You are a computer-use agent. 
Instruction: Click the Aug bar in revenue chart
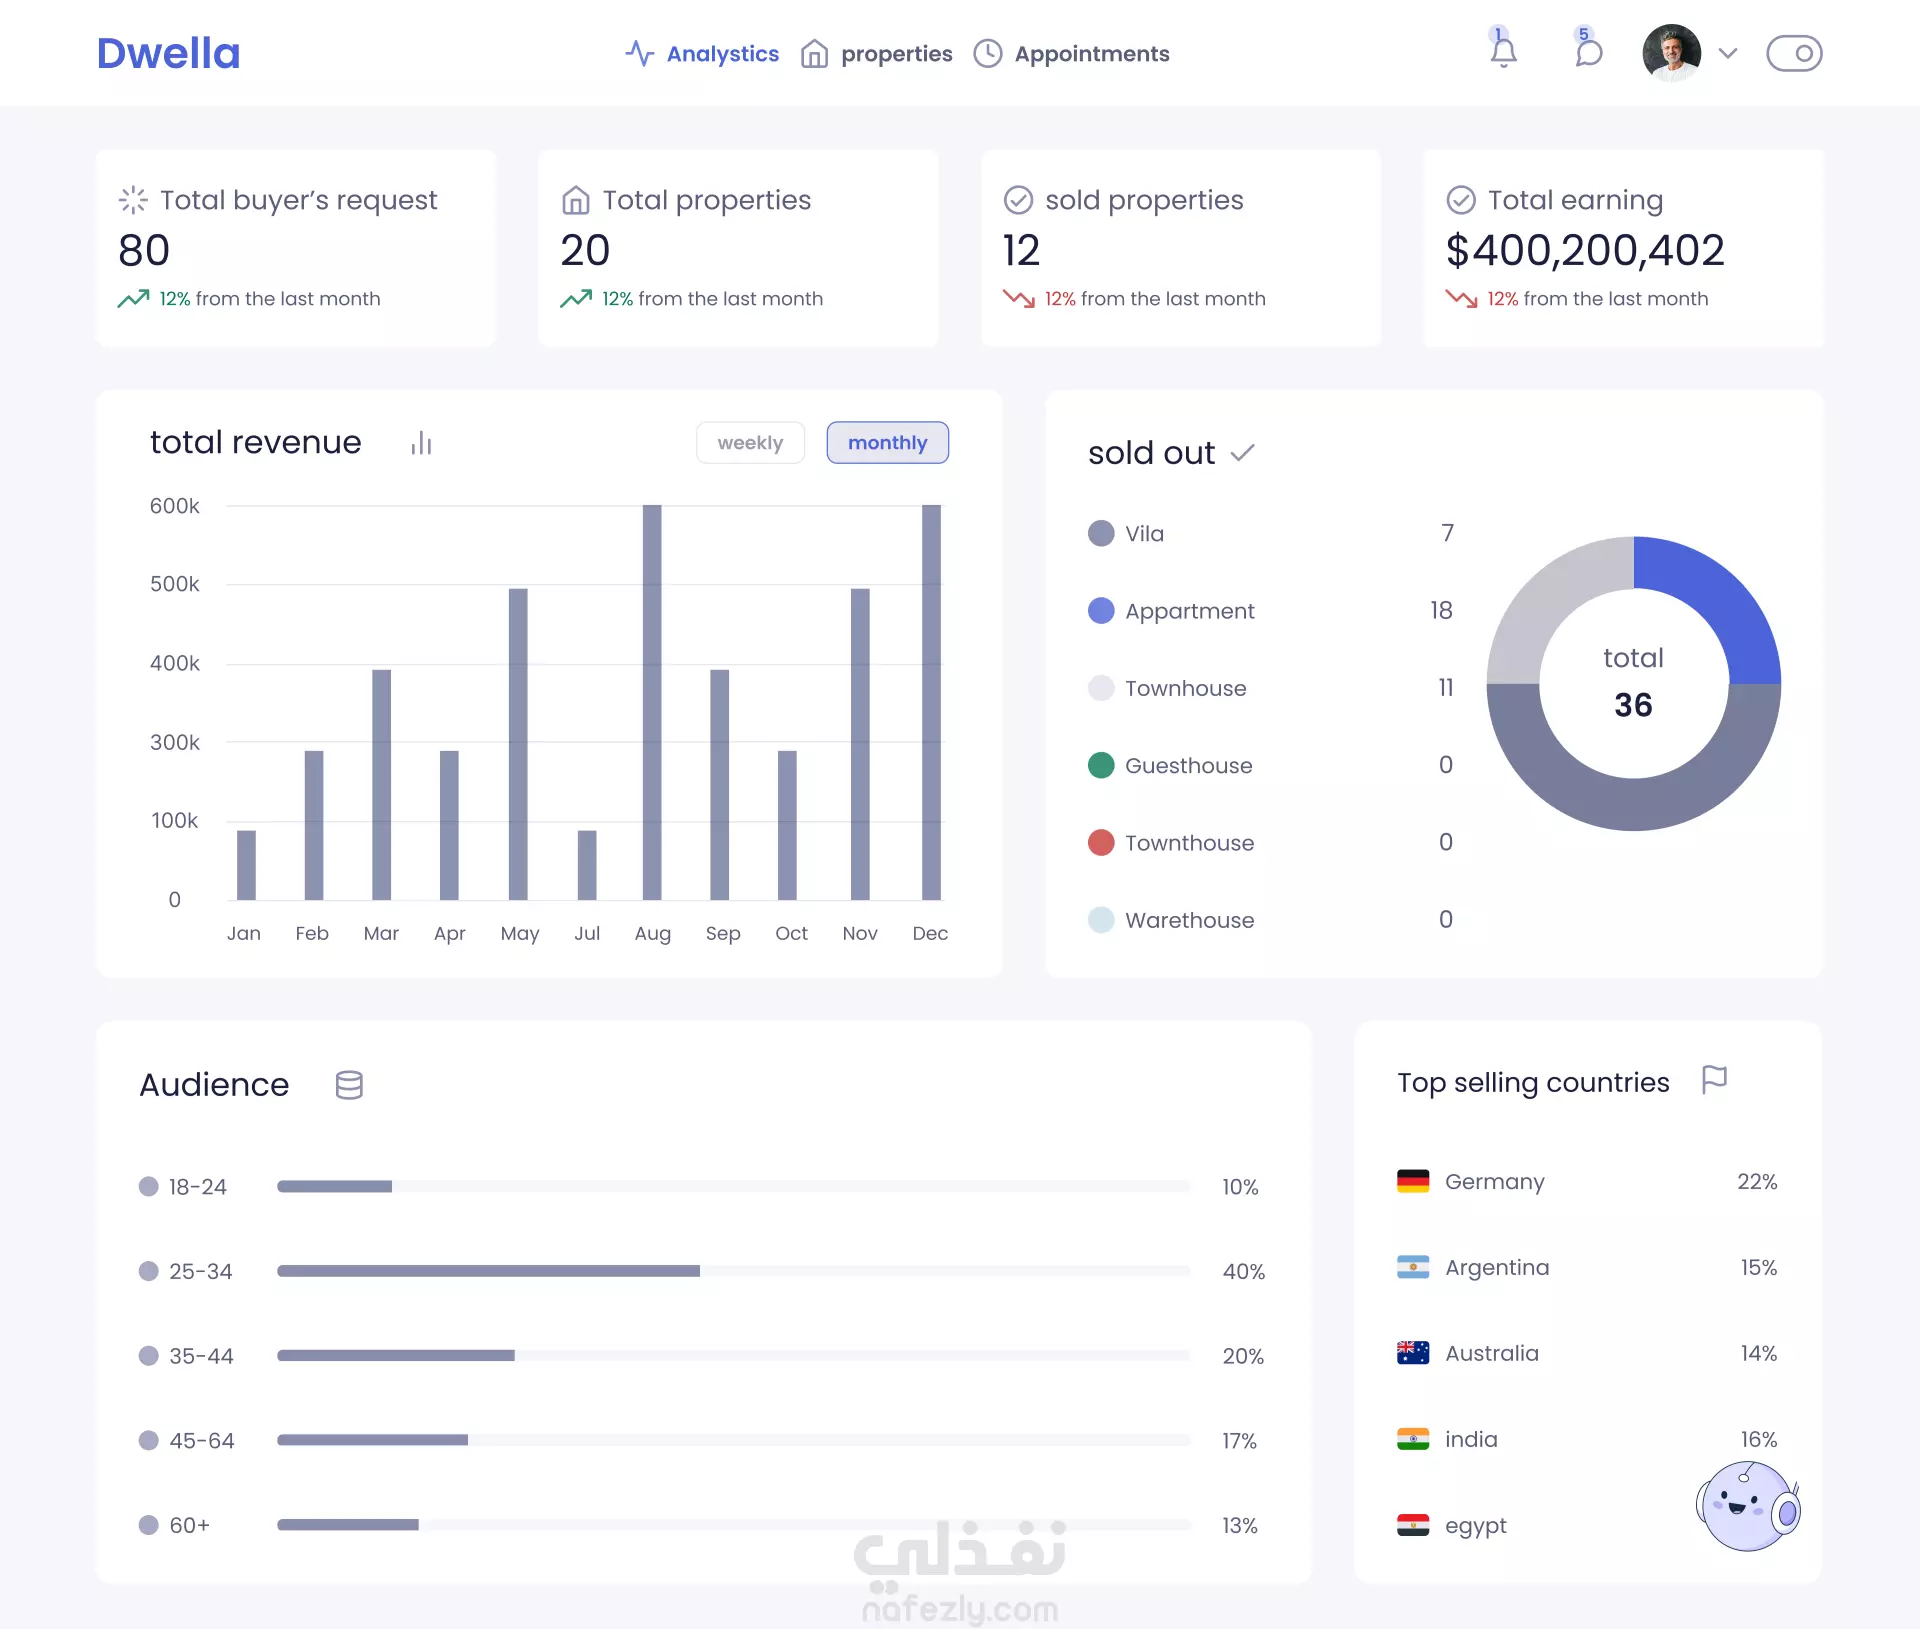(x=652, y=702)
